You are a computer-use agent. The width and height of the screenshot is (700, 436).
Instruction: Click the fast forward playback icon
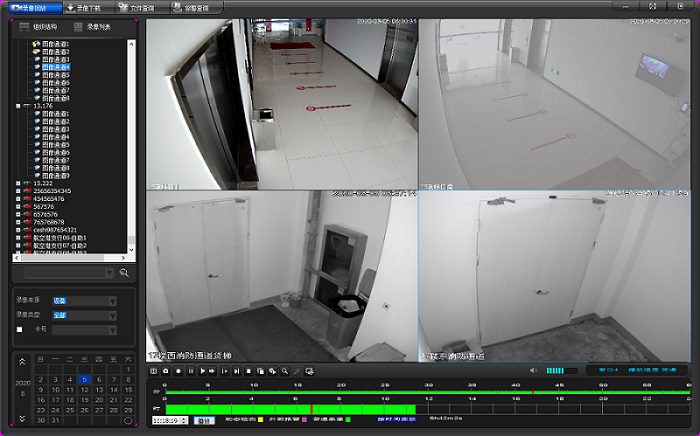pos(213,371)
